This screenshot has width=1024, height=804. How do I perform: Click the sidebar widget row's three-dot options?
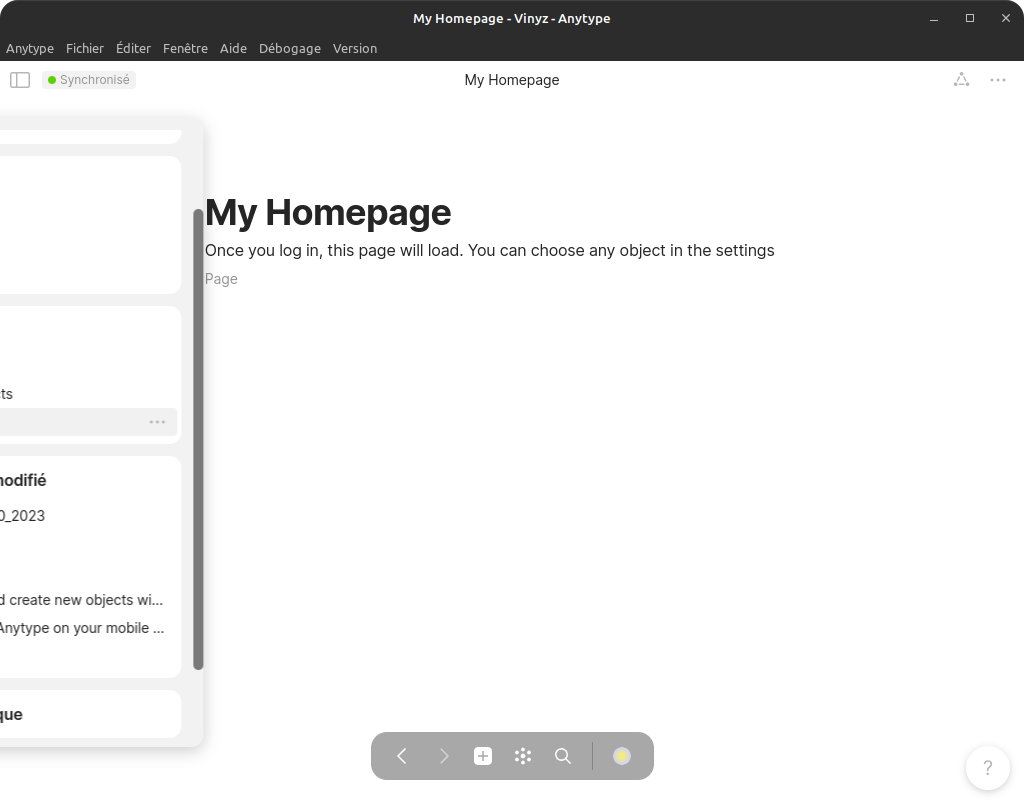click(x=157, y=422)
